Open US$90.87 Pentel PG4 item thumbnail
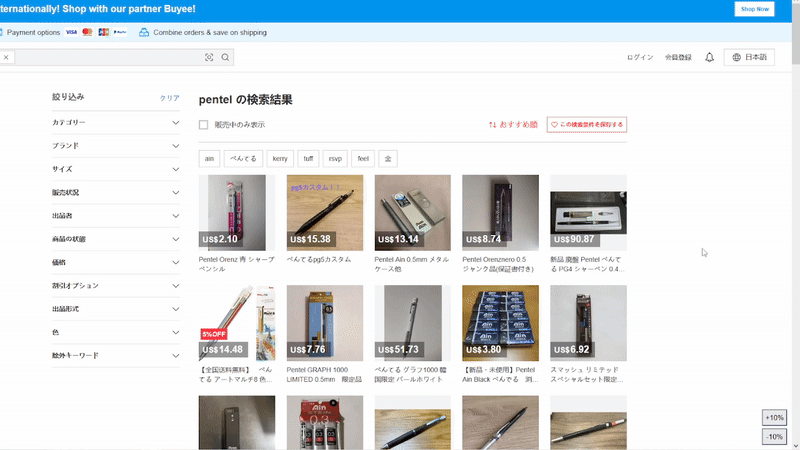The height and width of the screenshot is (450, 800). click(x=588, y=213)
